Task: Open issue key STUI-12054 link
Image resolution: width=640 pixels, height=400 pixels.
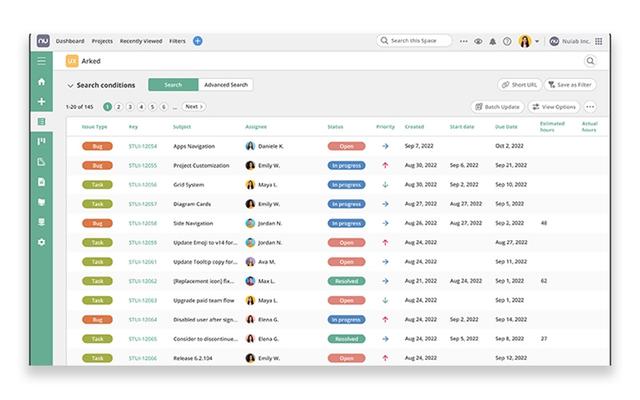Action: pos(142,146)
